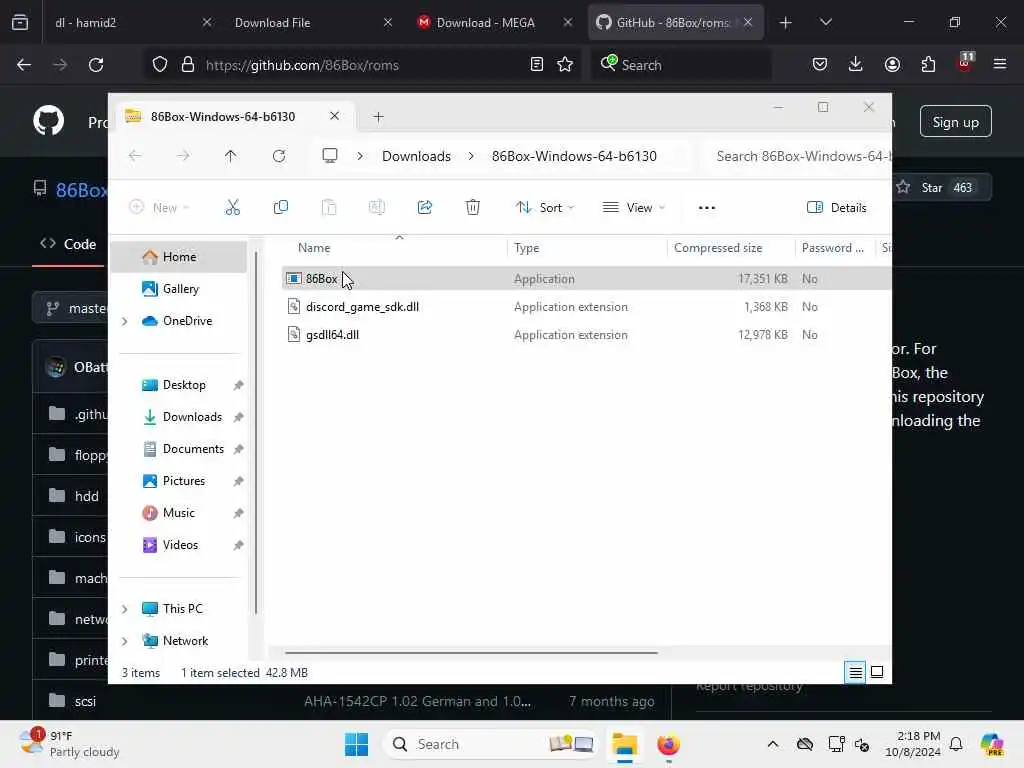Click the Explorer forward arrow
Image resolution: width=1024 pixels, height=768 pixels.
(x=183, y=156)
